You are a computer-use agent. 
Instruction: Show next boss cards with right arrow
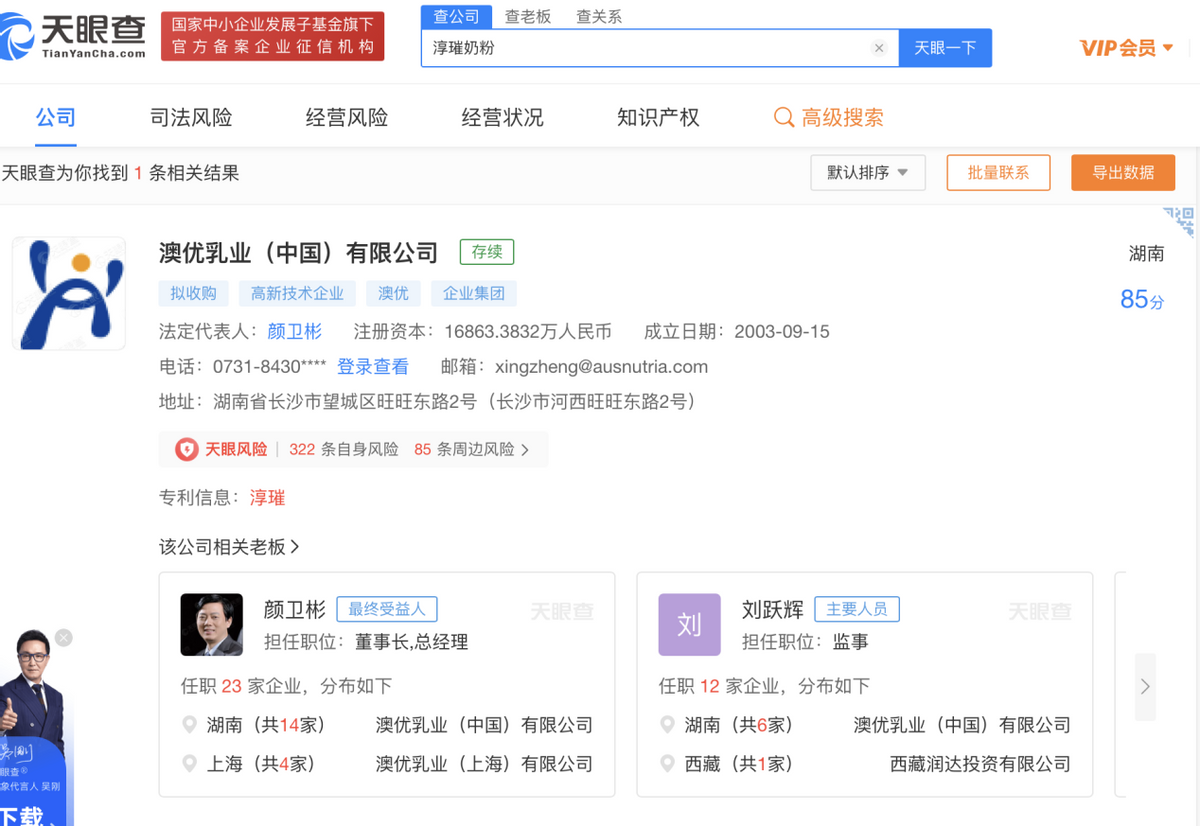pyautogui.click(x=1145, y=686)
